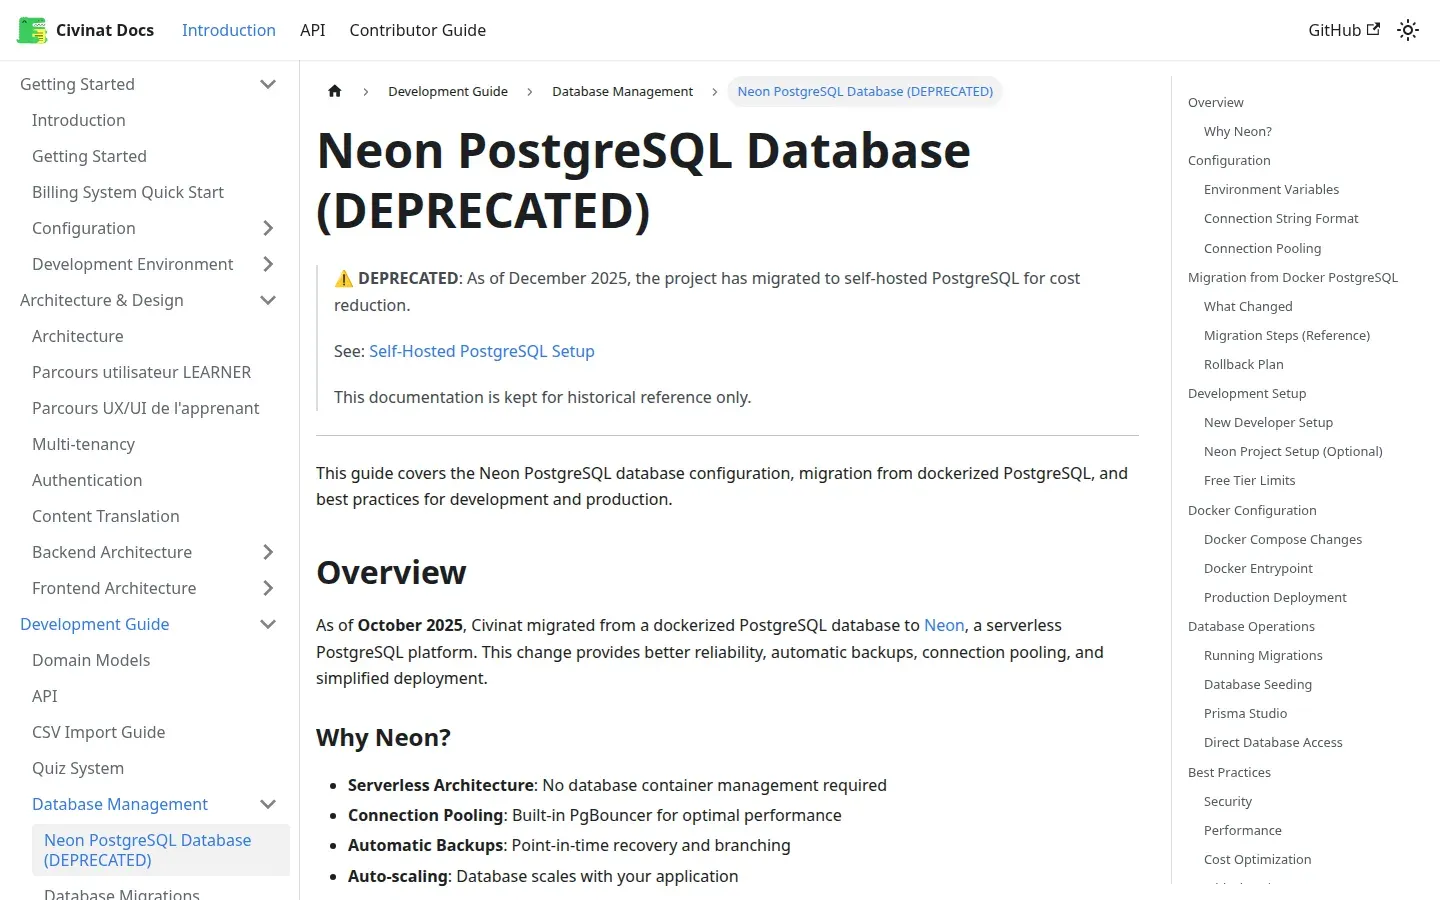
Task: Open the Content Translation page
Action: [106, 516]
